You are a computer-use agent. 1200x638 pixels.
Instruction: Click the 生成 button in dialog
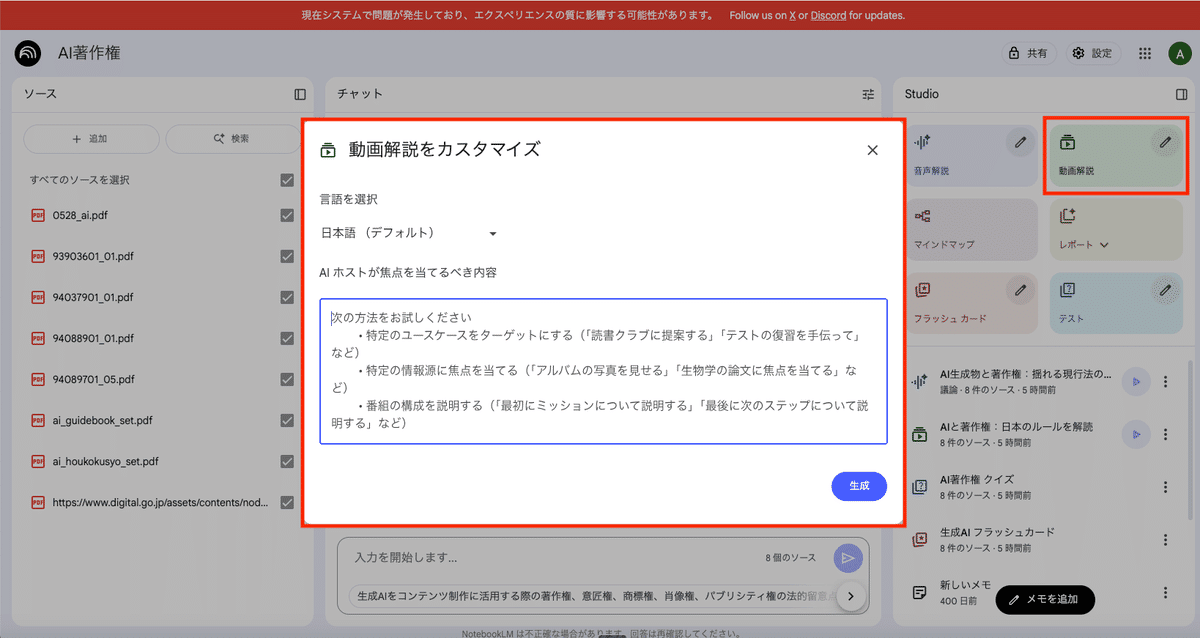coord(859,486)
